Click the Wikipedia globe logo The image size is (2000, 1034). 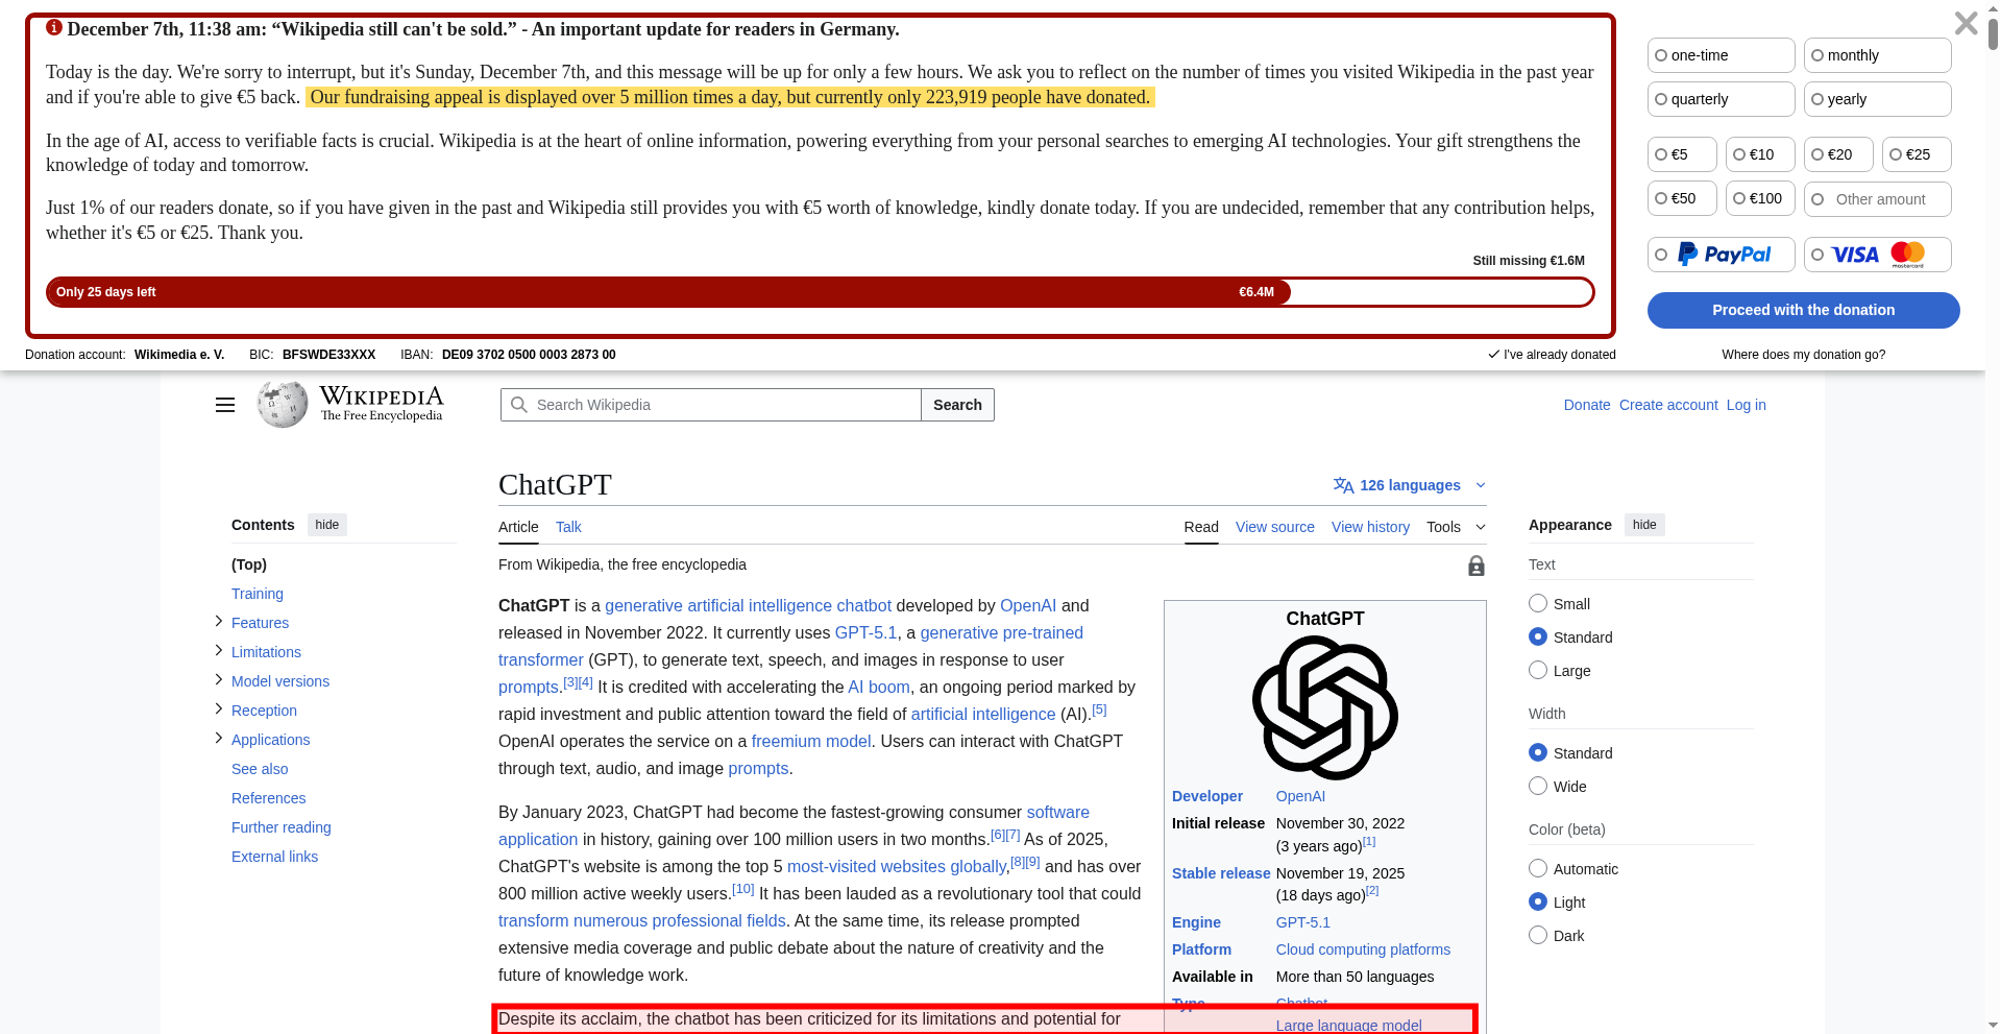click(x=281, y=404)
